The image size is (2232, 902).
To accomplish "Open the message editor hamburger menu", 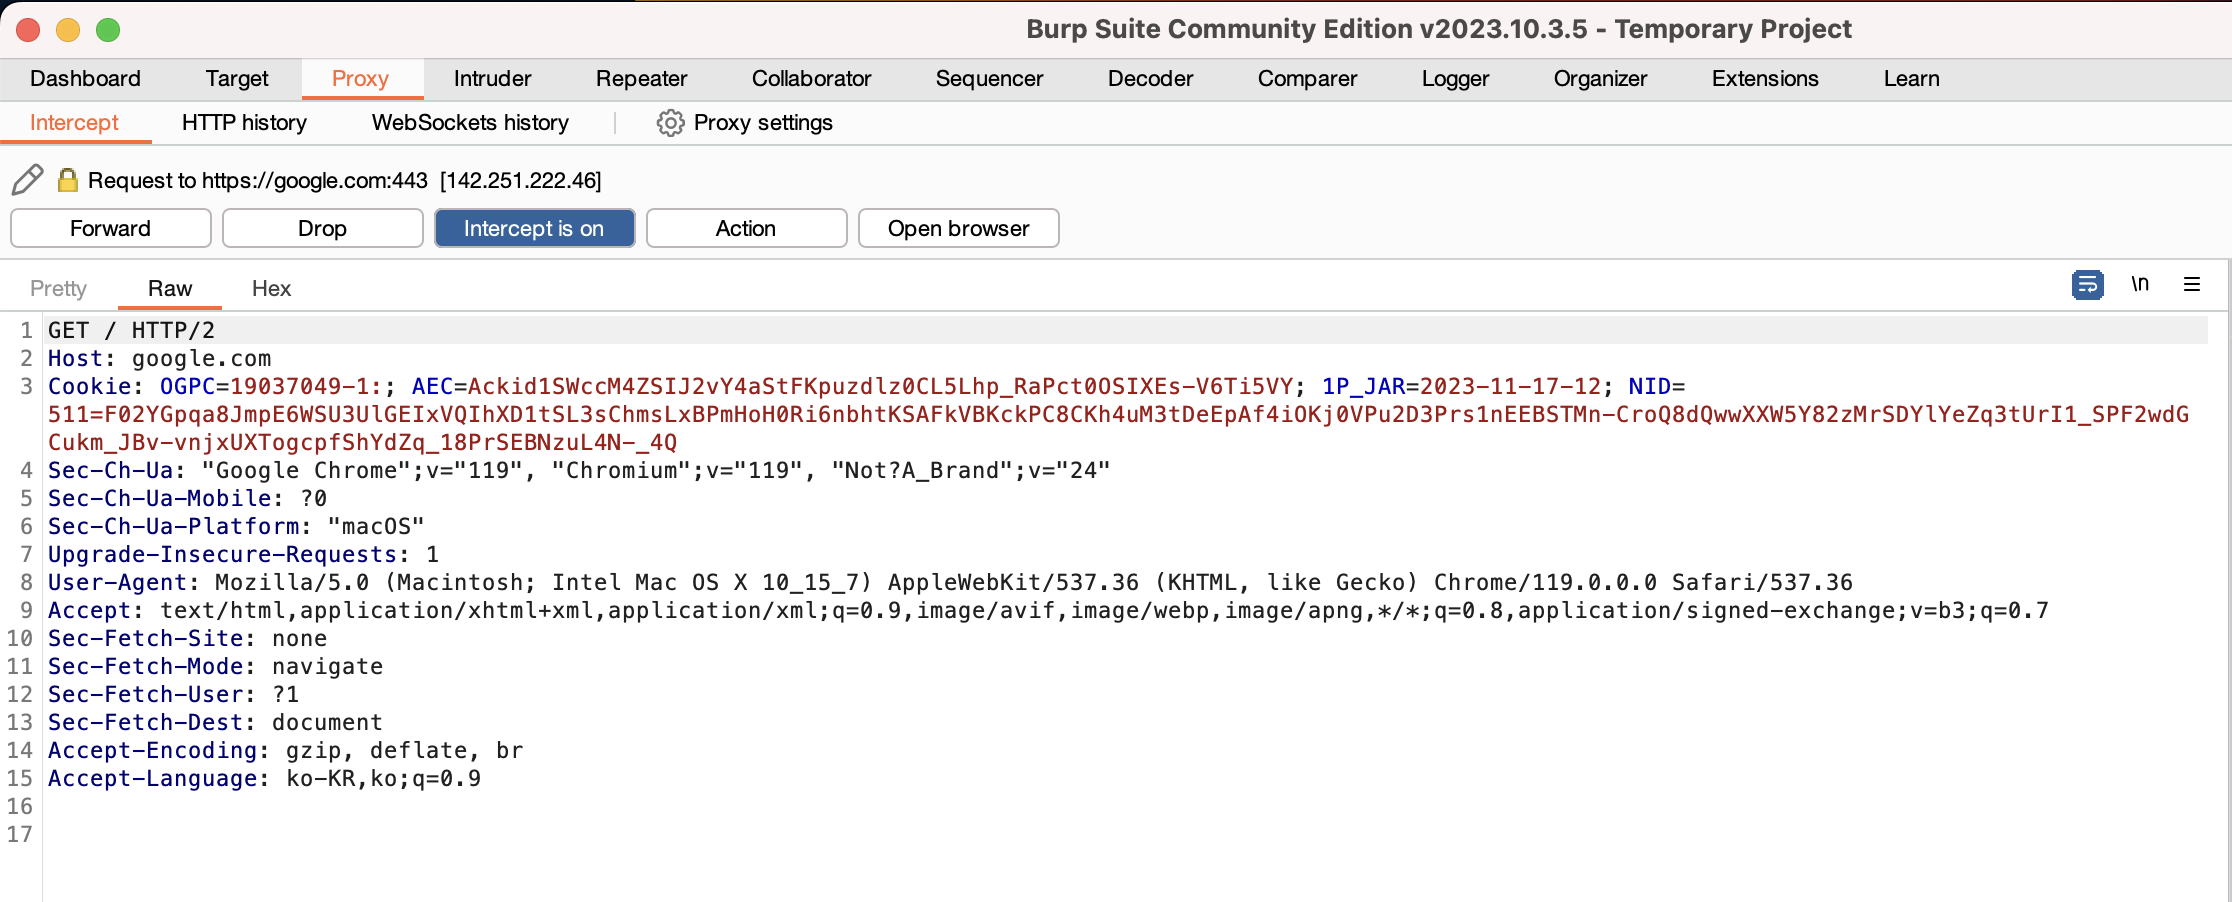I will 2192,284.
